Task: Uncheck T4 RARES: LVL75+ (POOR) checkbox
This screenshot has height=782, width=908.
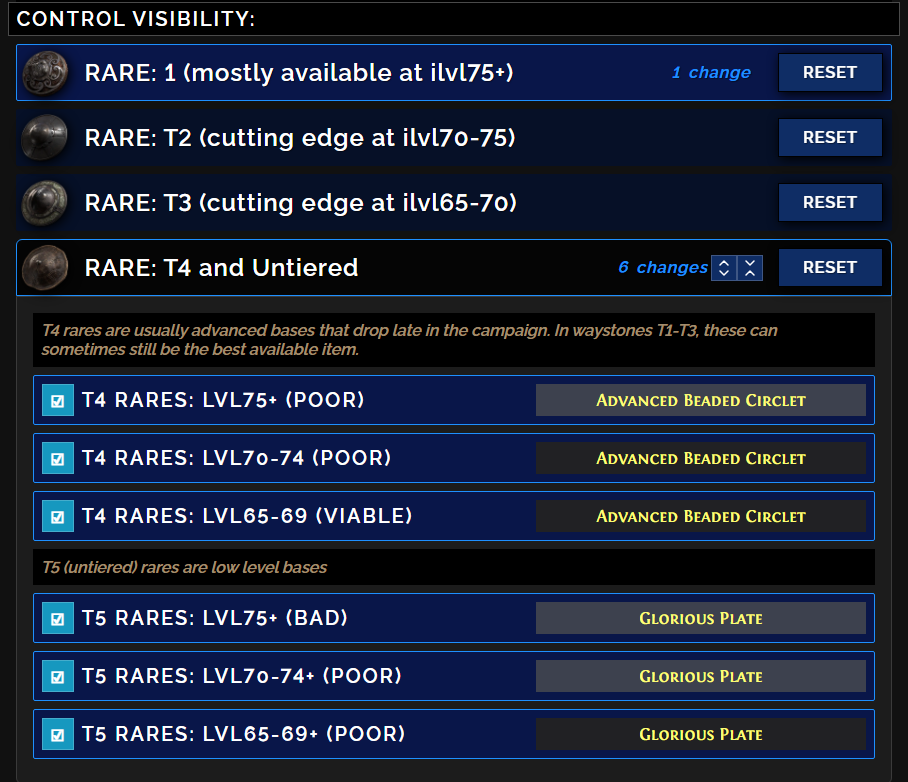Action: tap(58, 400)
